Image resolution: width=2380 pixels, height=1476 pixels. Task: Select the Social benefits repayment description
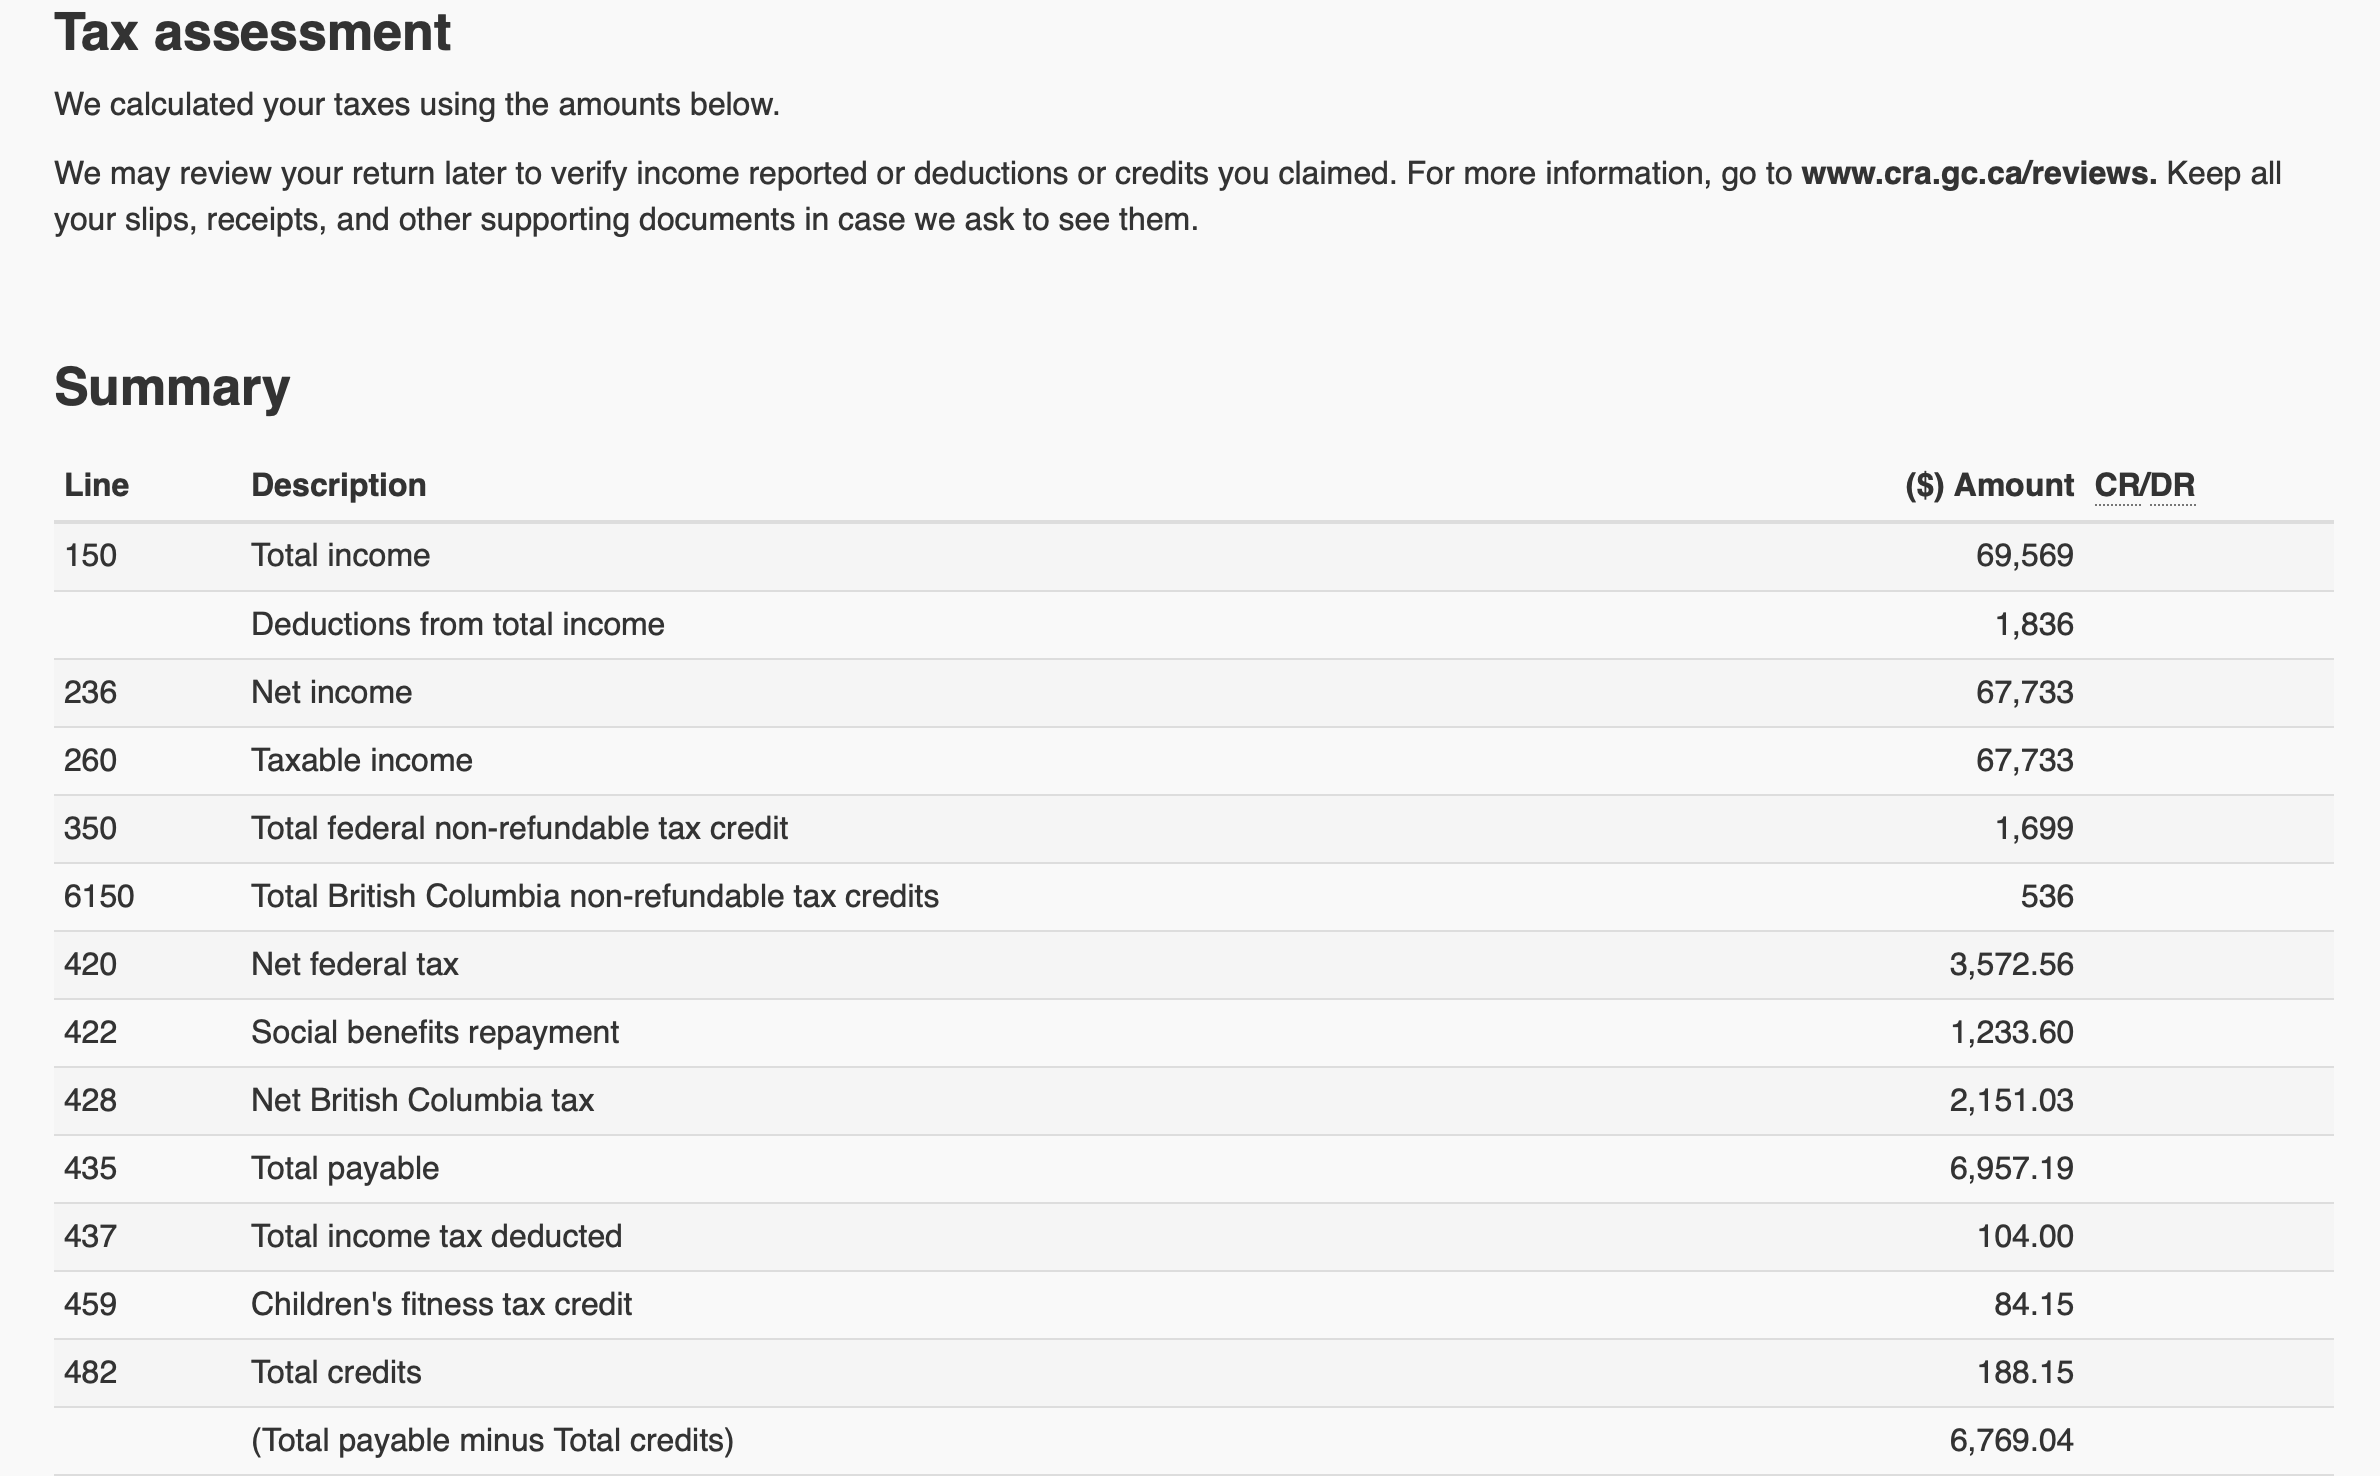434,1033
